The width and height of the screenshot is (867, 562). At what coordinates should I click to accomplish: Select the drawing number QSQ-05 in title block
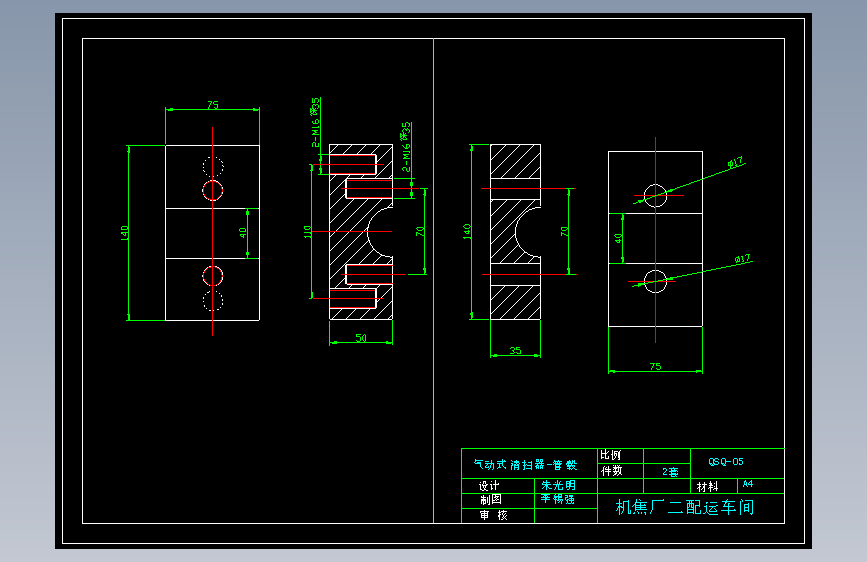(x=725, y=462)
